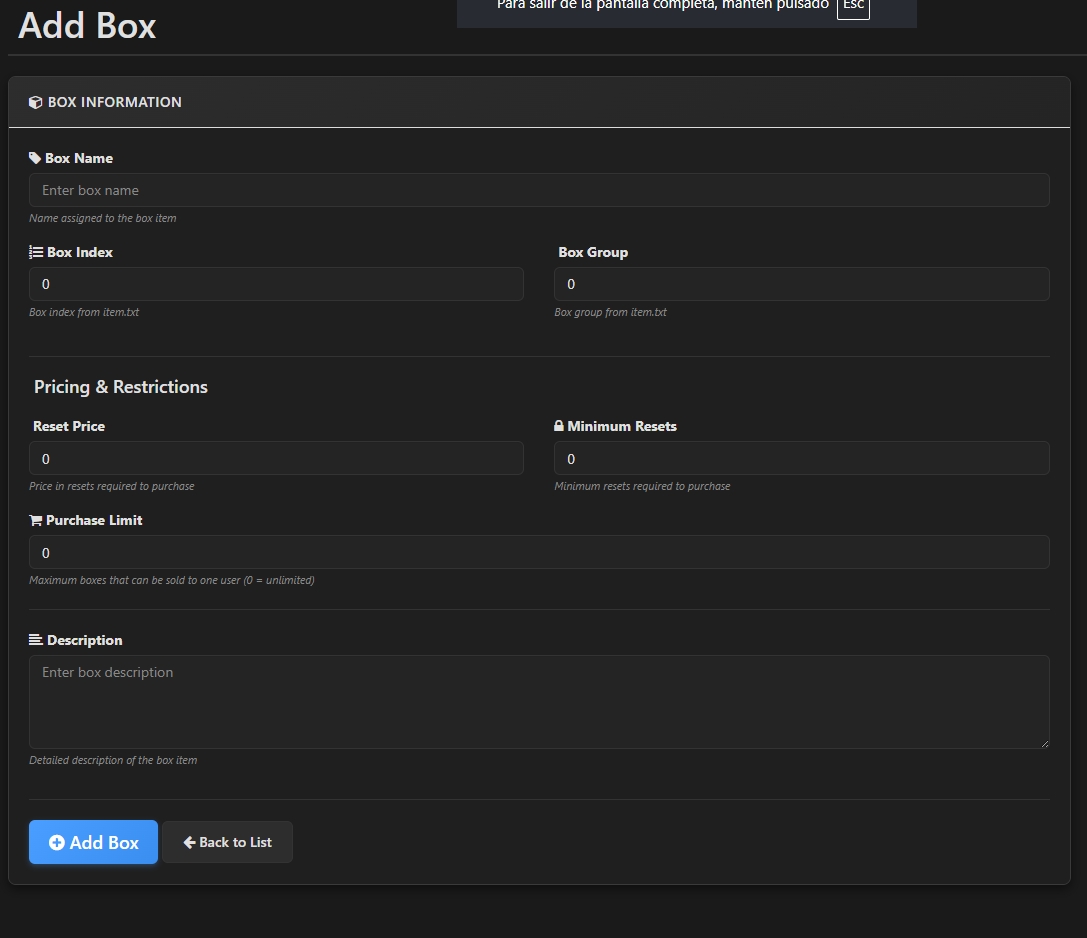The width and height of the screenshot is (1087, 938).
Task: Select the Box Group number field
Action: point(801,284)
